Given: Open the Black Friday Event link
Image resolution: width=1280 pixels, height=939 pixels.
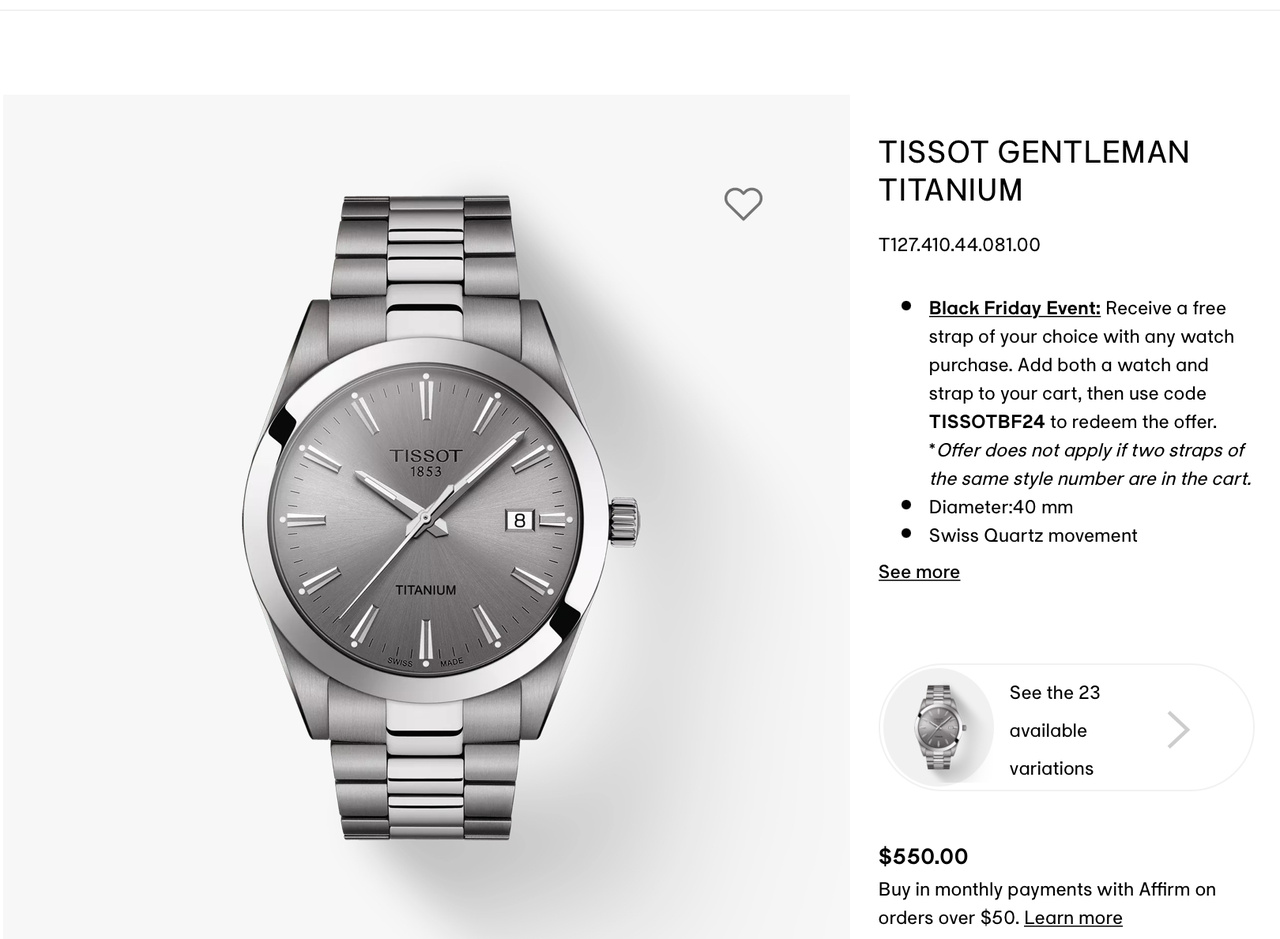Looking at the screenshot, I should [x=1014, y=307].
